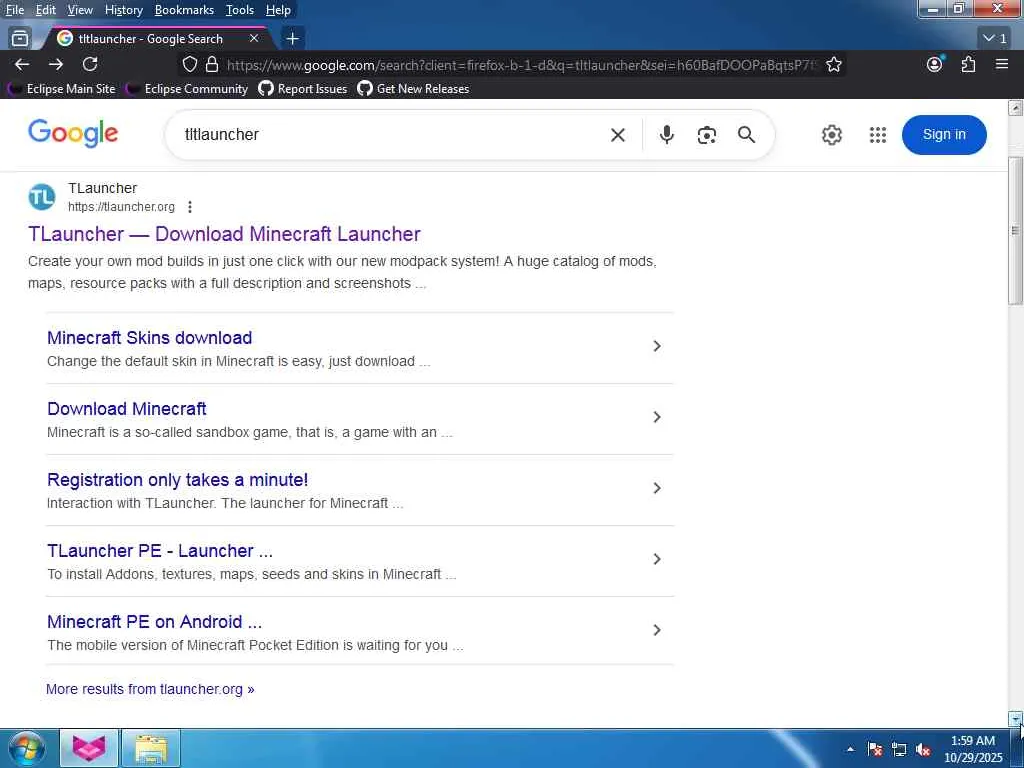This screenshot has width=1024, height=768.
Task: Click the https://tlauncher.org URL text
Action: click(121, 207)
